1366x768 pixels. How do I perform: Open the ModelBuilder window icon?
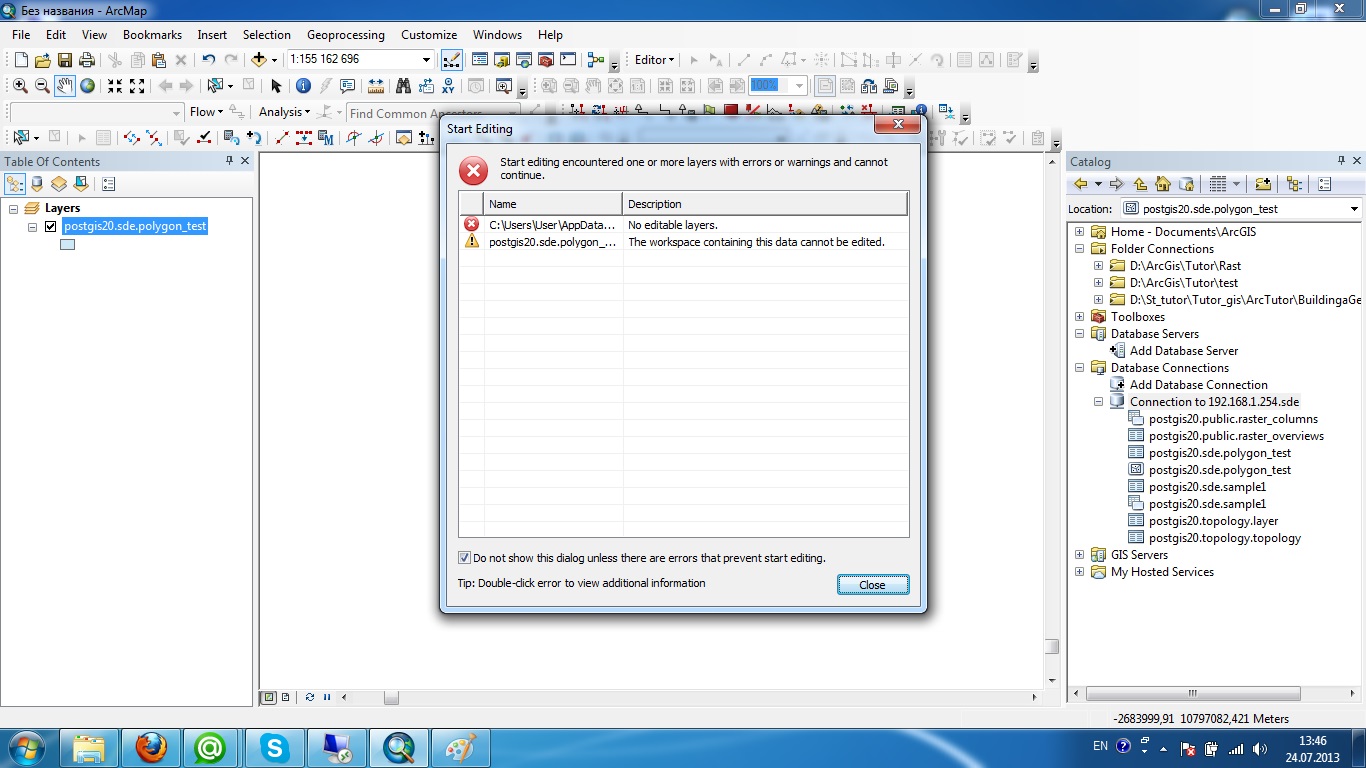pyautogui.click(x=596, y=60)
